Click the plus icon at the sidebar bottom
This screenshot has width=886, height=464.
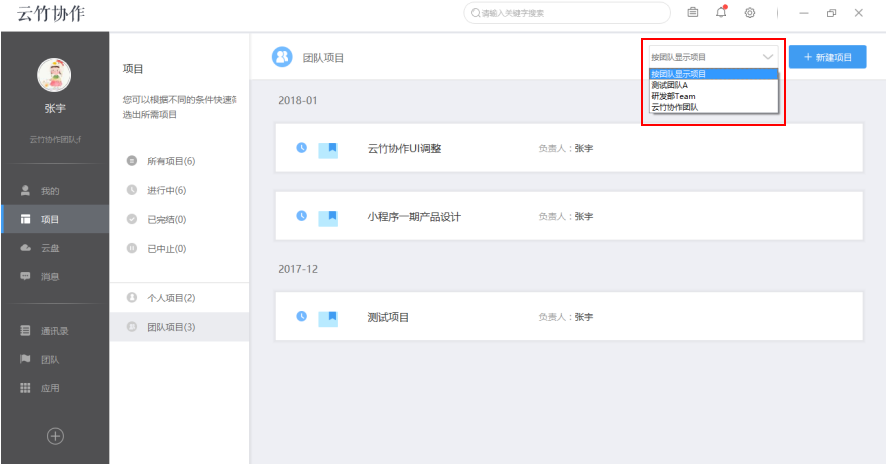pyautogui.click(x=55, y=435)
